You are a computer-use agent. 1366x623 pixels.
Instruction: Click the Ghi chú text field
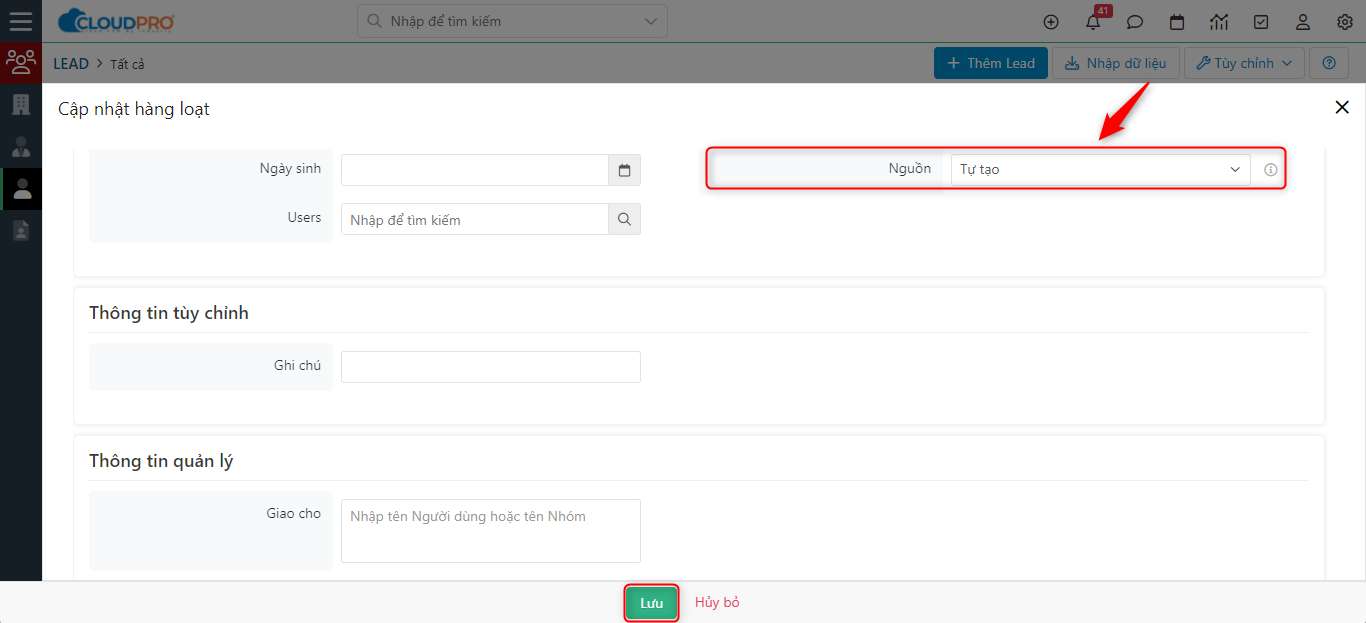pos(491,367)
